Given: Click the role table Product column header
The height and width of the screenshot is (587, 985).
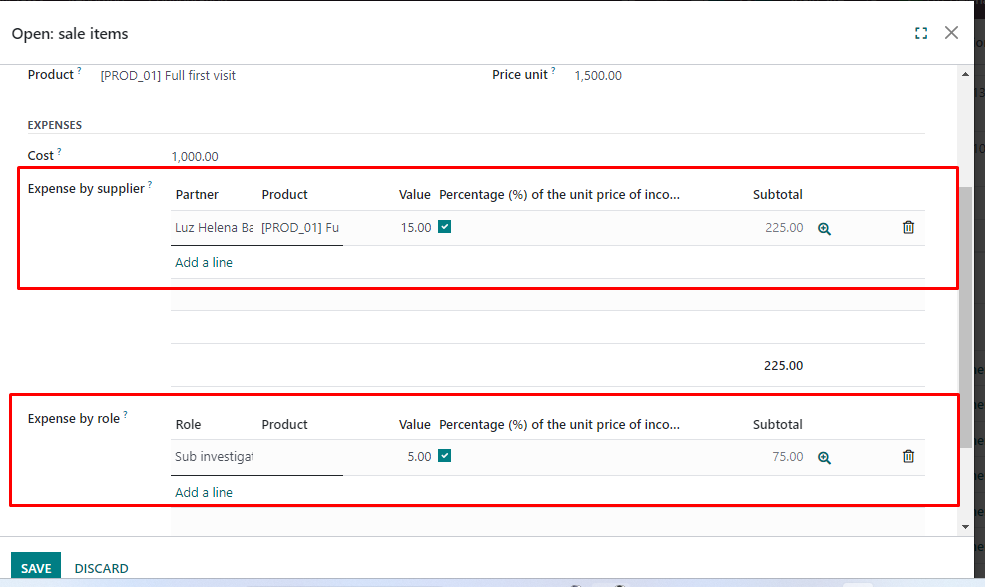Looking at the screenshot, I should pos(284,425).
